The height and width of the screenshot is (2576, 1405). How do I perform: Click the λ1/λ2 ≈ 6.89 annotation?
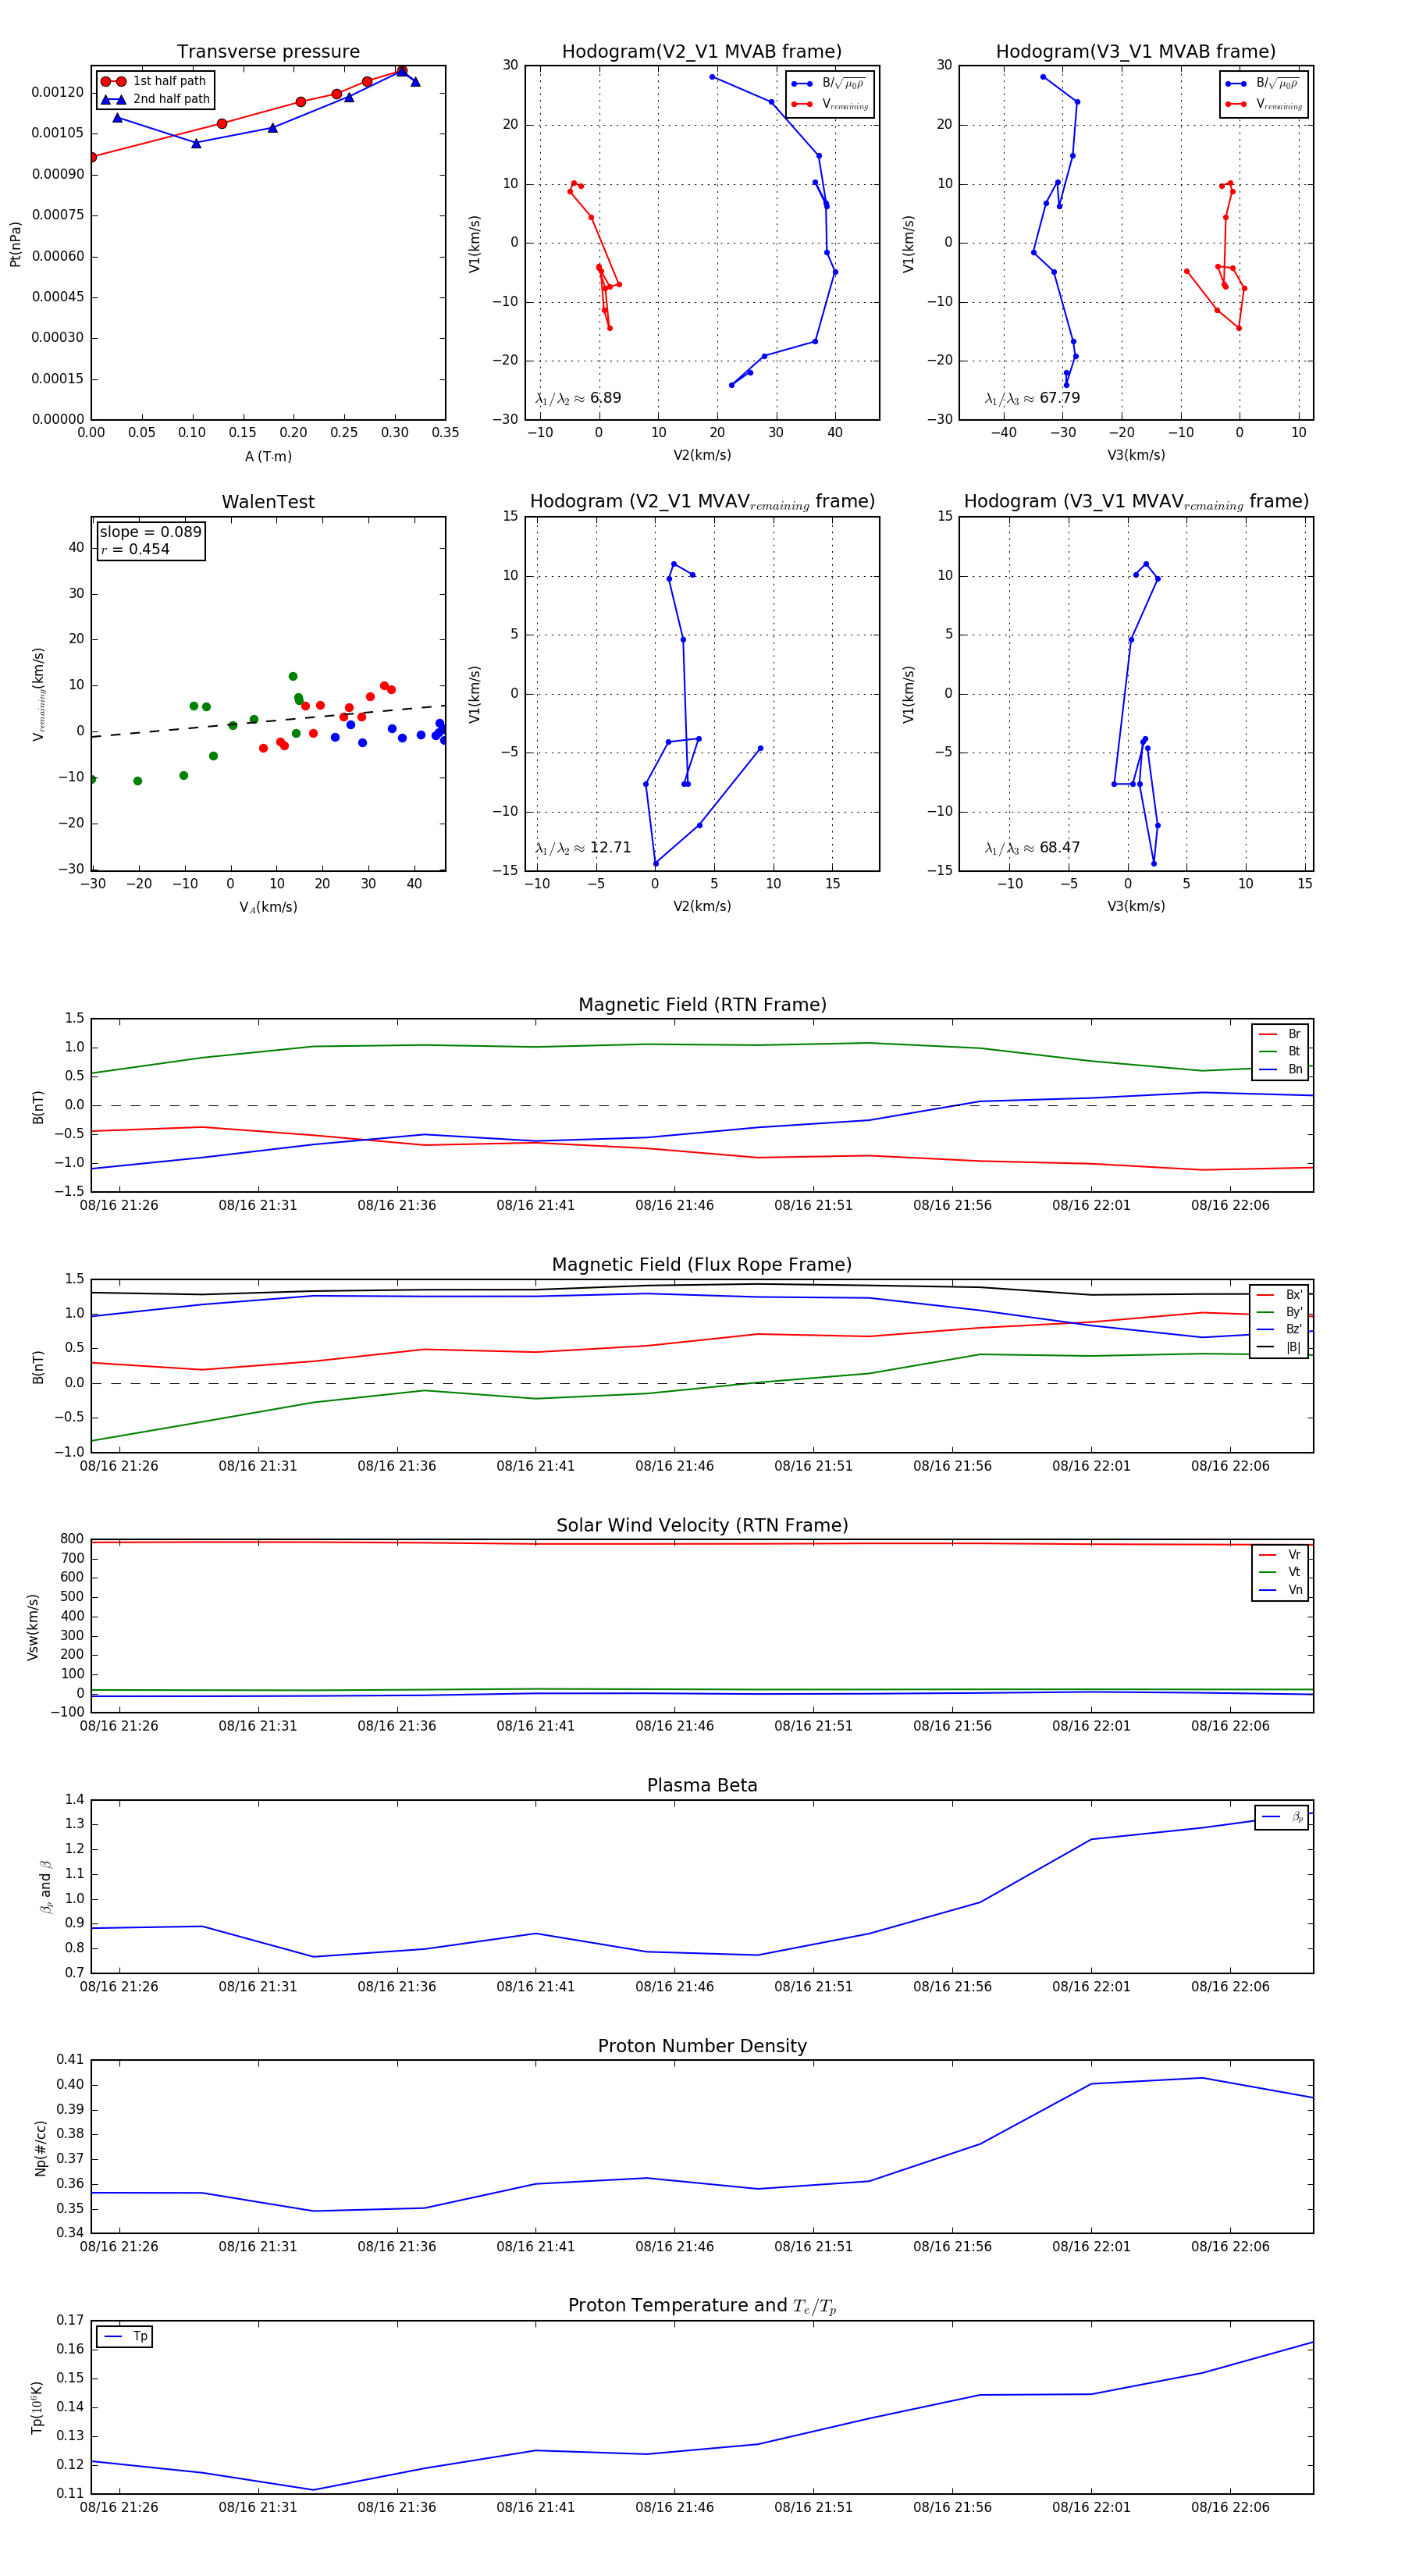578,398
